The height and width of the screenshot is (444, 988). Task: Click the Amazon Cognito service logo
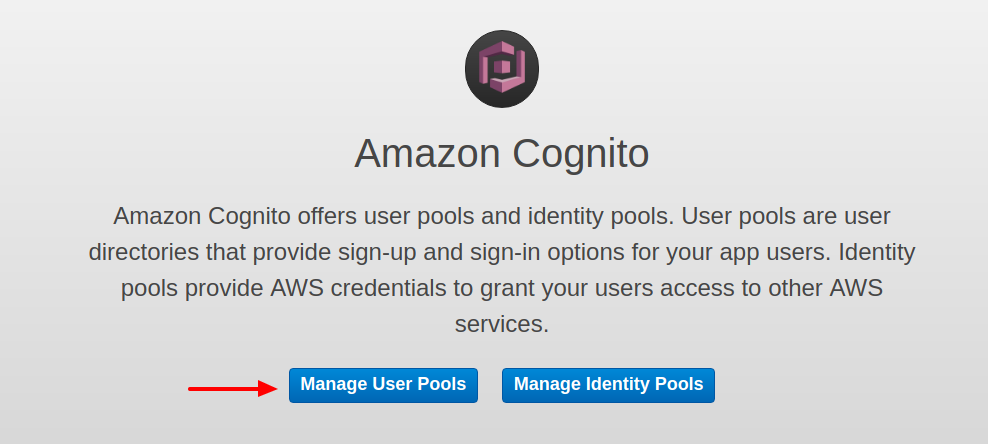[502, 69]
